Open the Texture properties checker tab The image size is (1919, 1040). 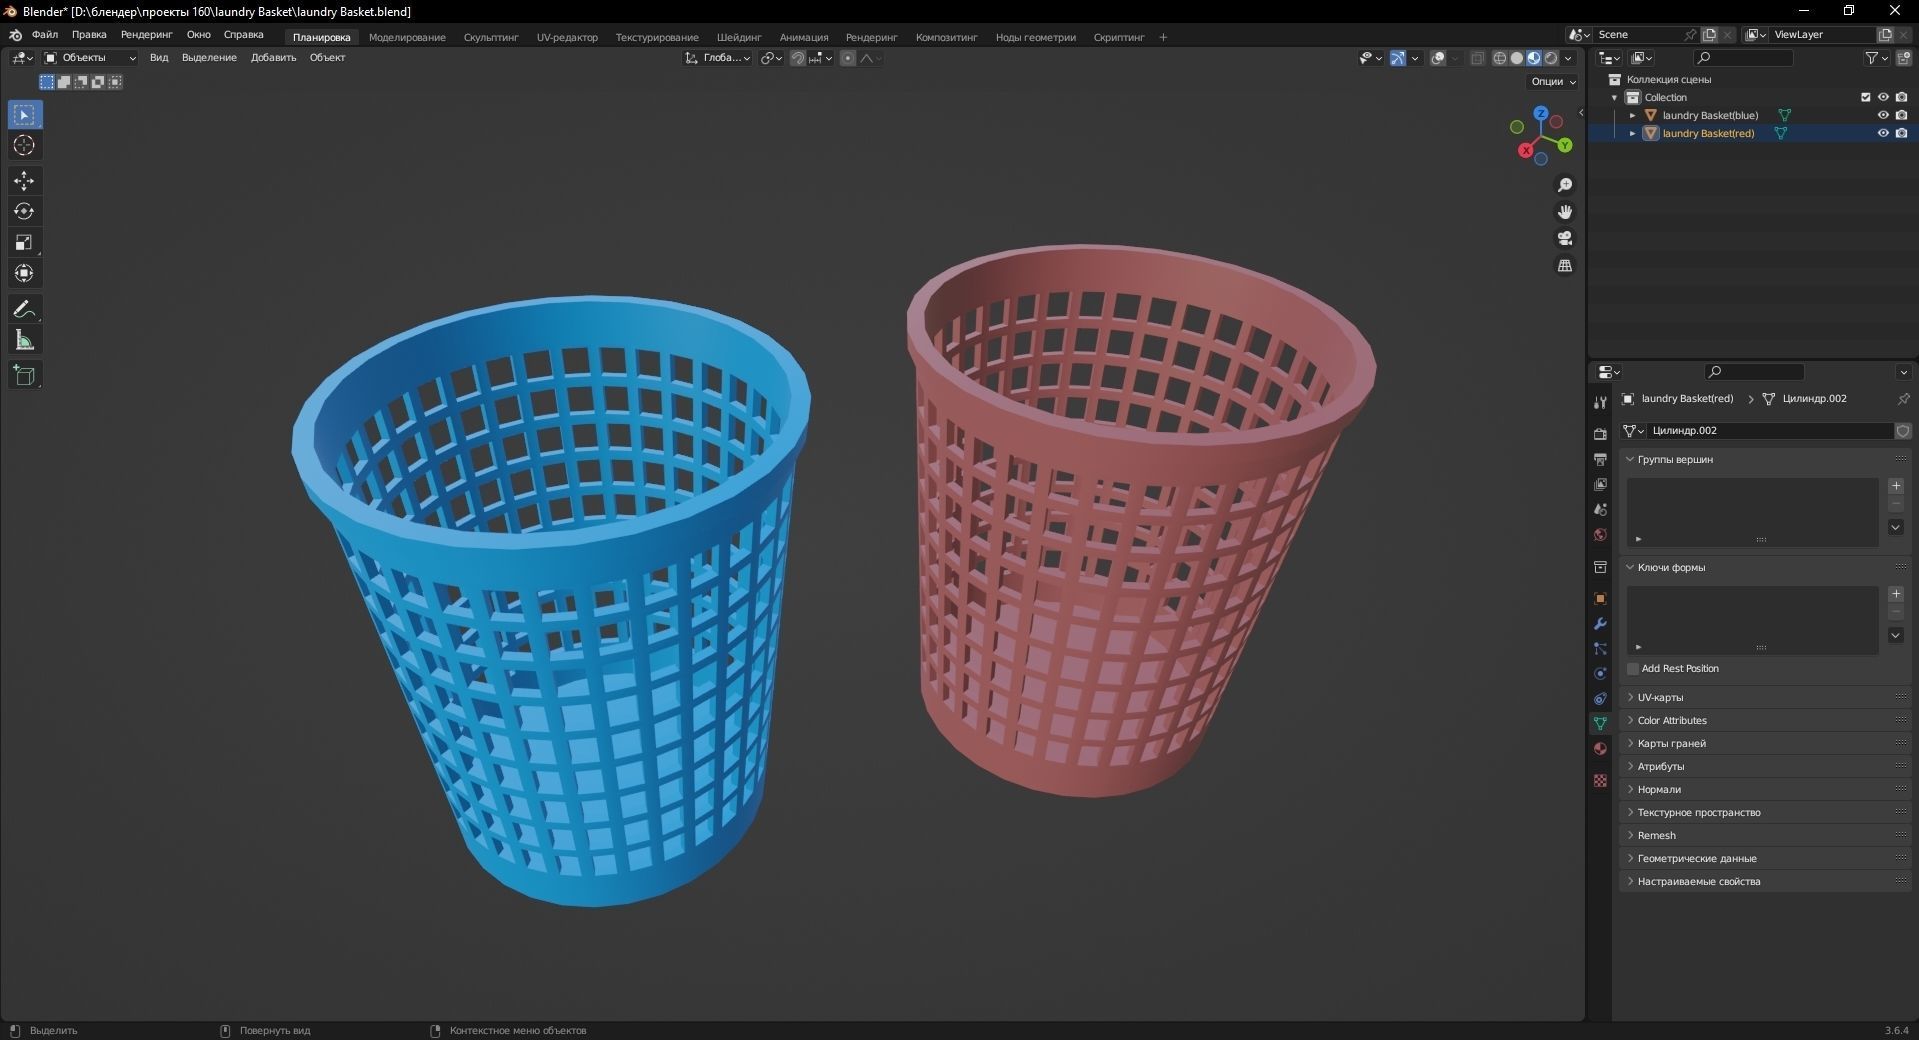(1600, 780)
